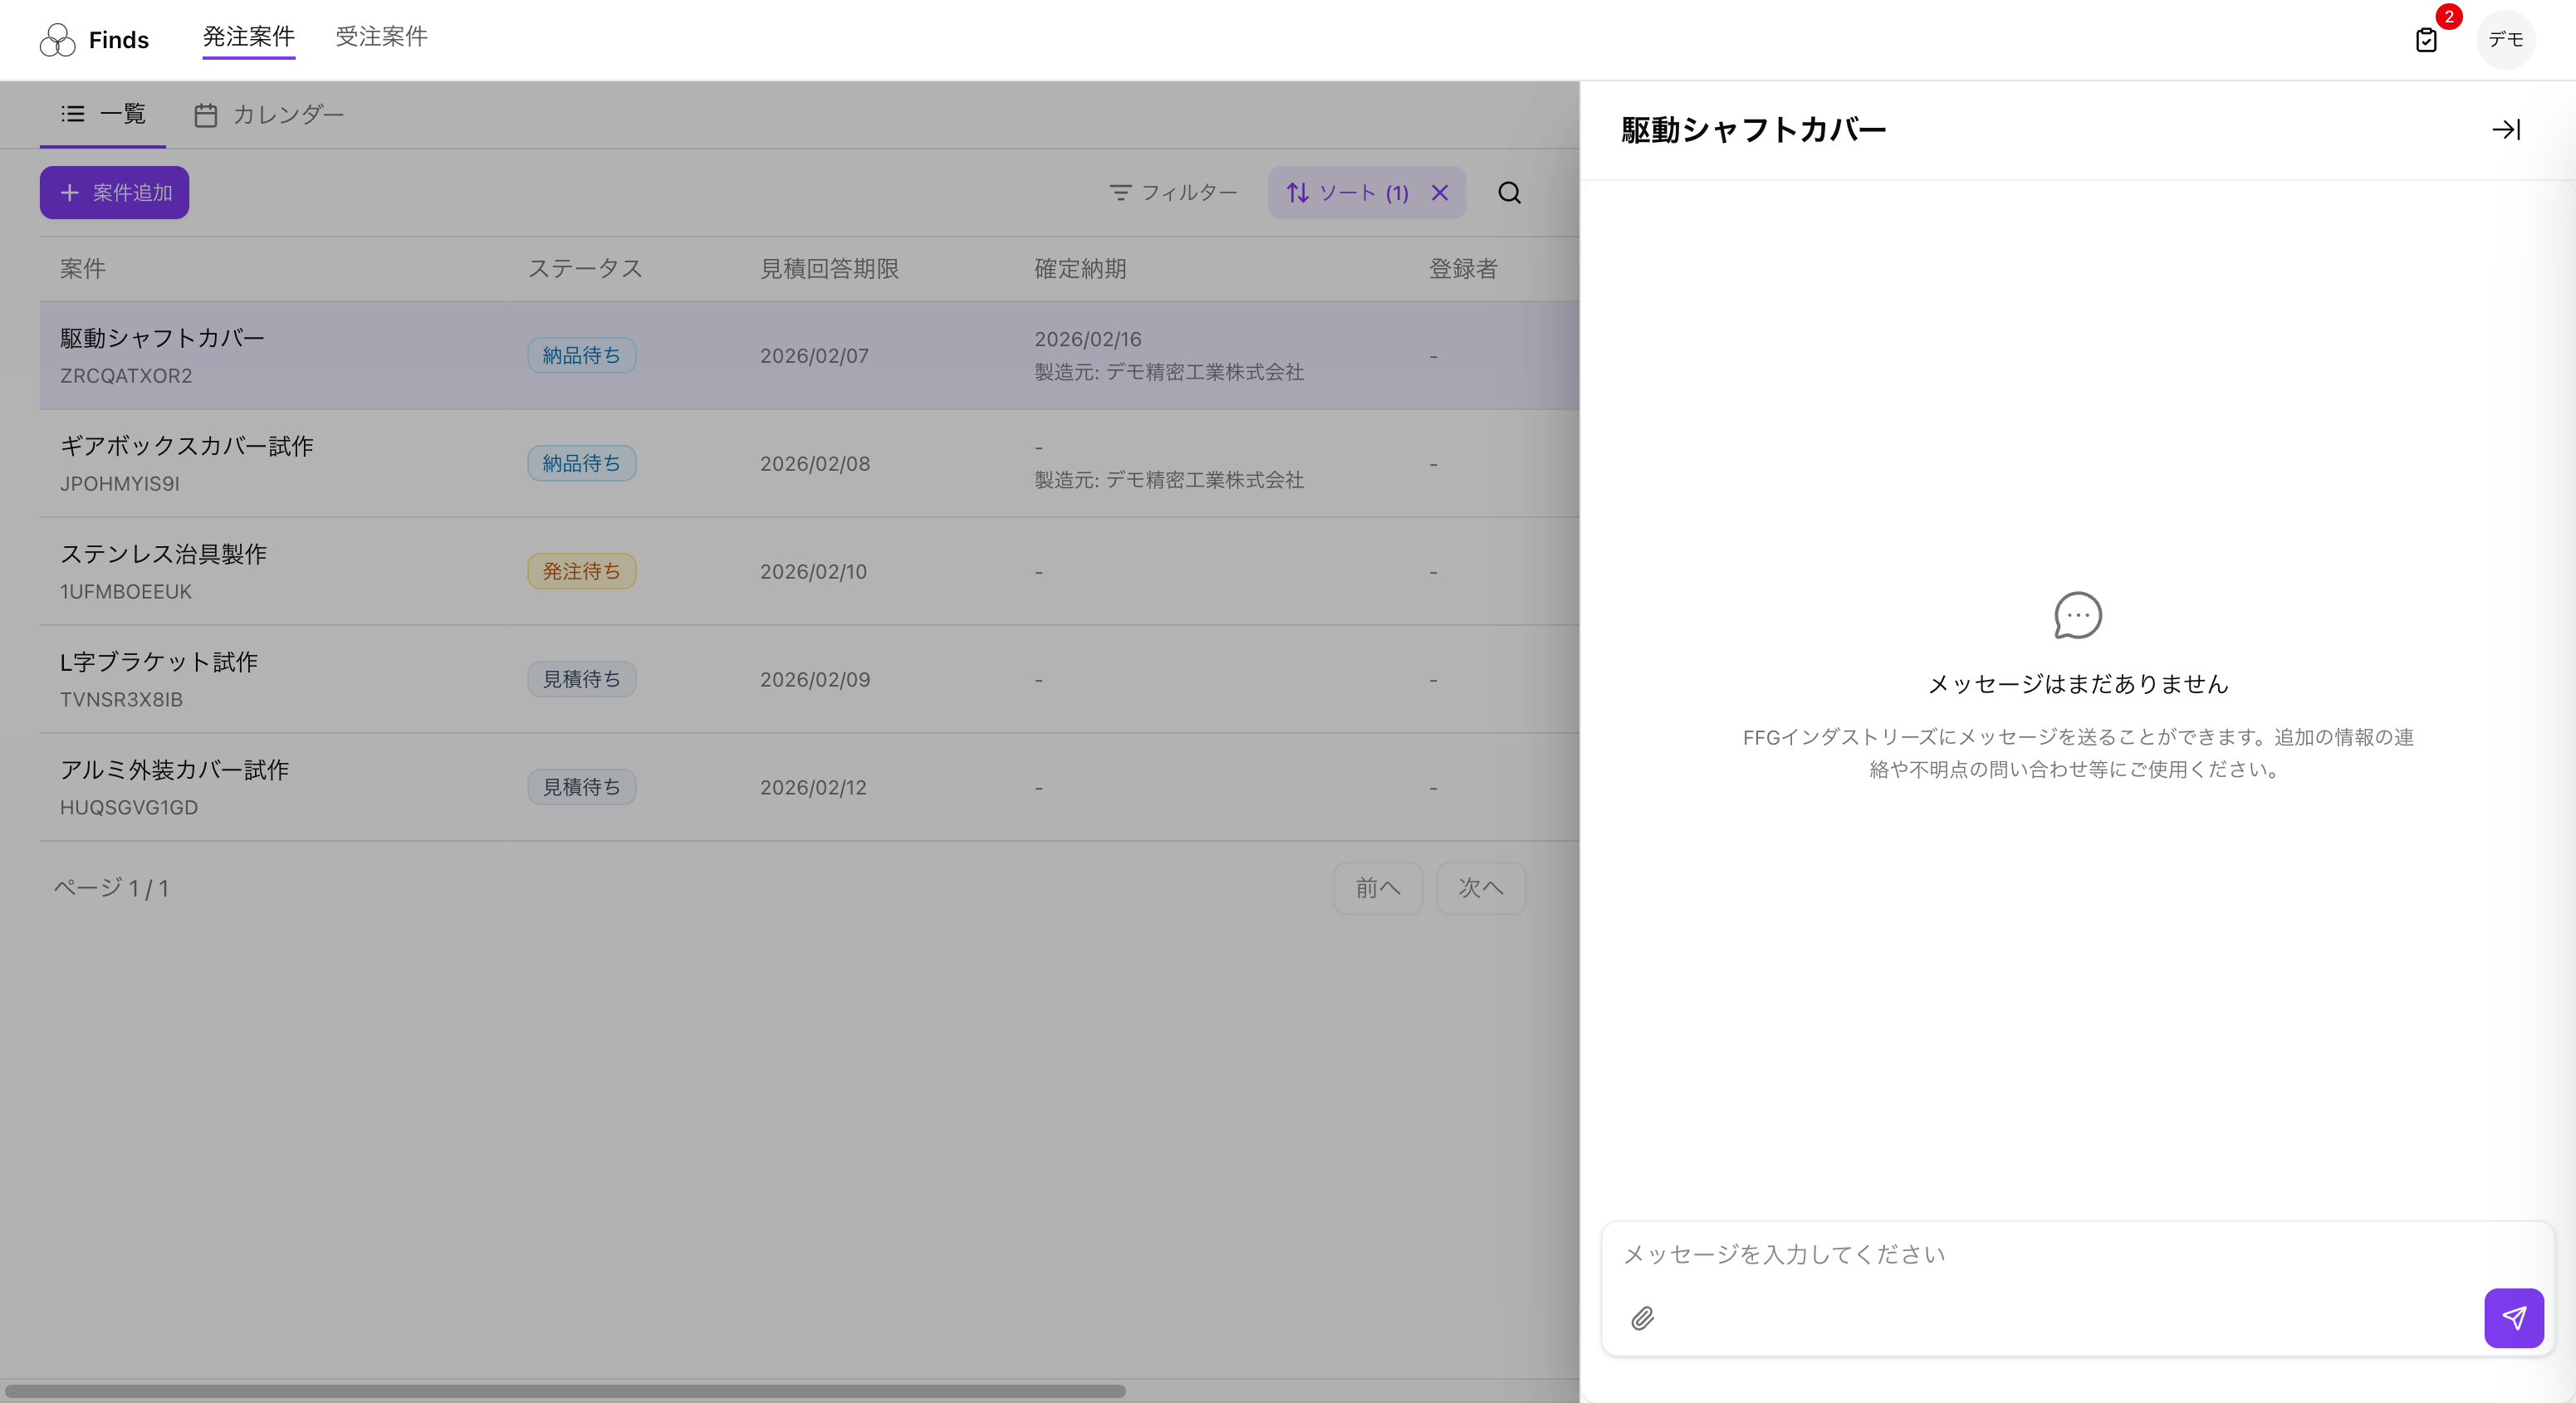Screen dimensions: 2576x1403
Task: Open the フィルター dropdown
Action: click(x=1174, y=192)
